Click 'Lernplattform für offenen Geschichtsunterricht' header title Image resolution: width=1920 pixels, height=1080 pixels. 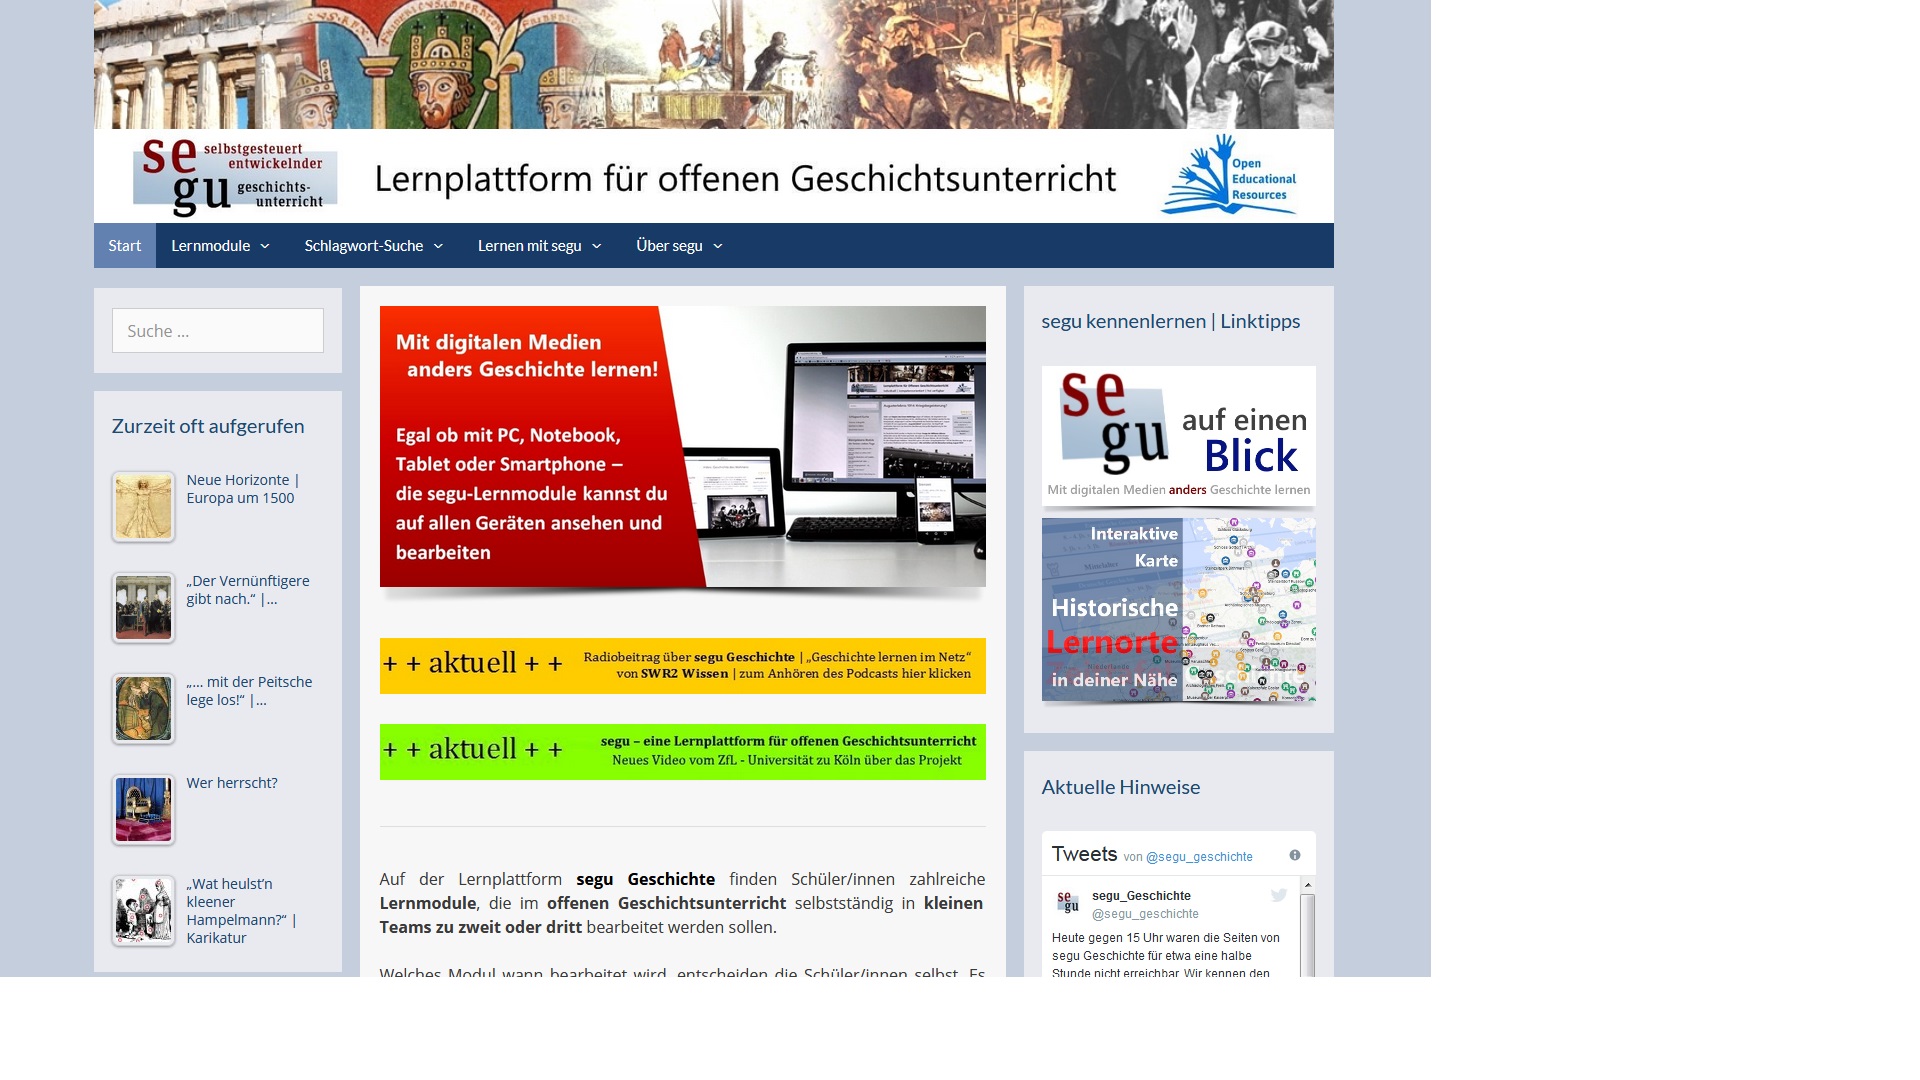745,179
